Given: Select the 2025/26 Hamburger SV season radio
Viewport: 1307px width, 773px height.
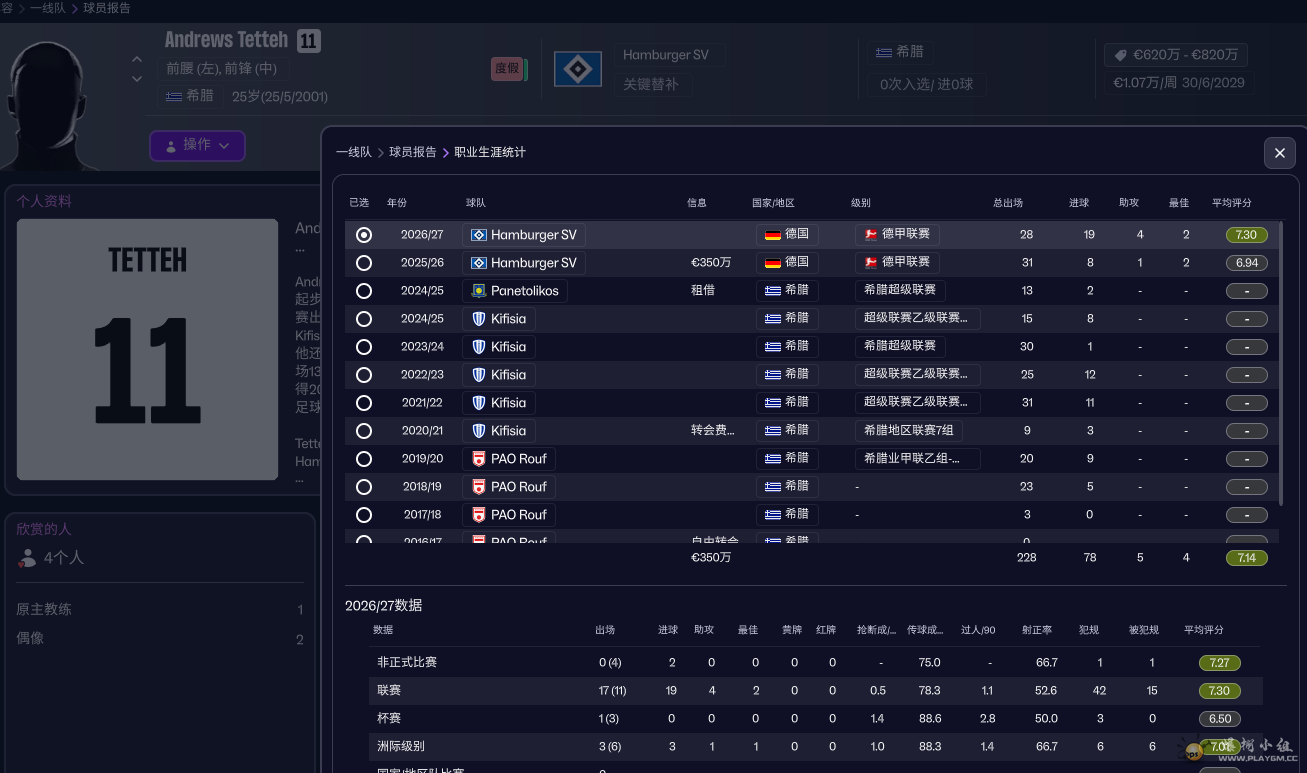Looking at the screenshot, I should pyautogui.click(x=364, y=263).
